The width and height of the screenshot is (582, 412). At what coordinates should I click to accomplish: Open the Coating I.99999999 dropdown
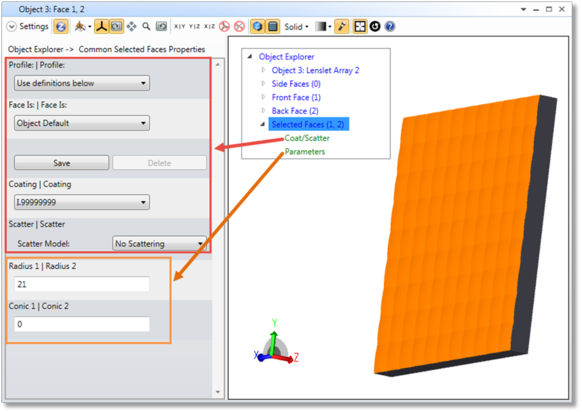click(x=82, y=202)
